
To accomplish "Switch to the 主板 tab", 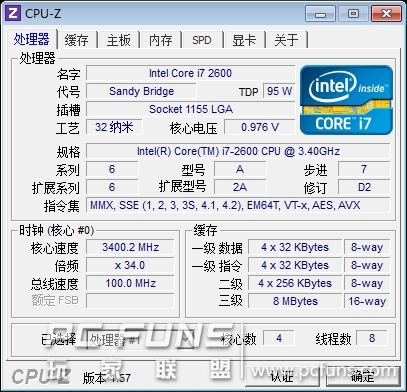I will click(119, 40).
